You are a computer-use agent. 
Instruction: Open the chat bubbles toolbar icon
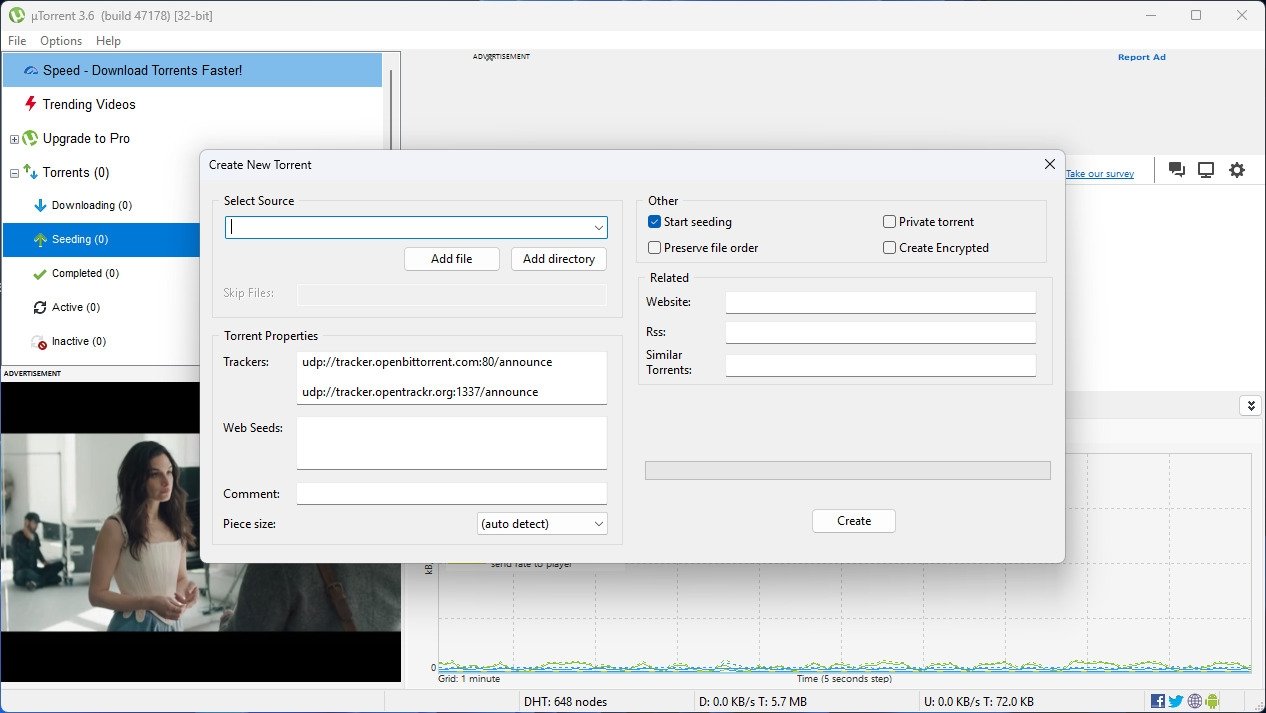[x=1177, y=170]
